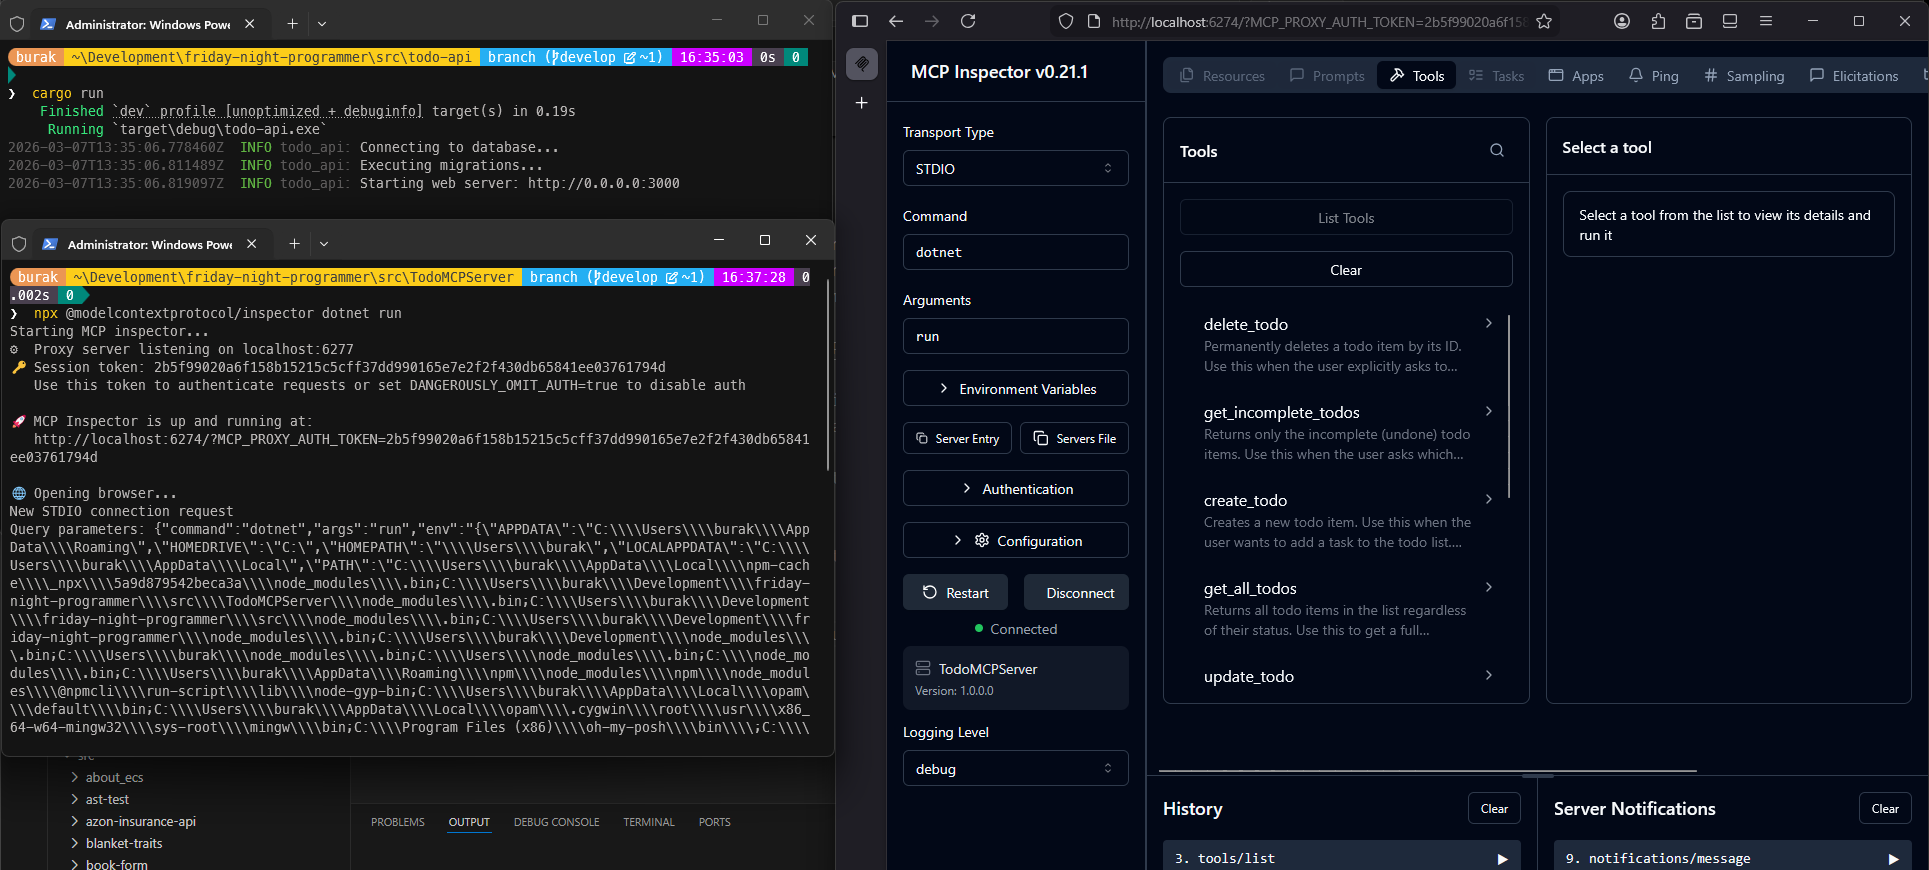The height and width of the screenshot is (870, 1929).
Task: Click the List Tools button
Action: point(1345,218)
